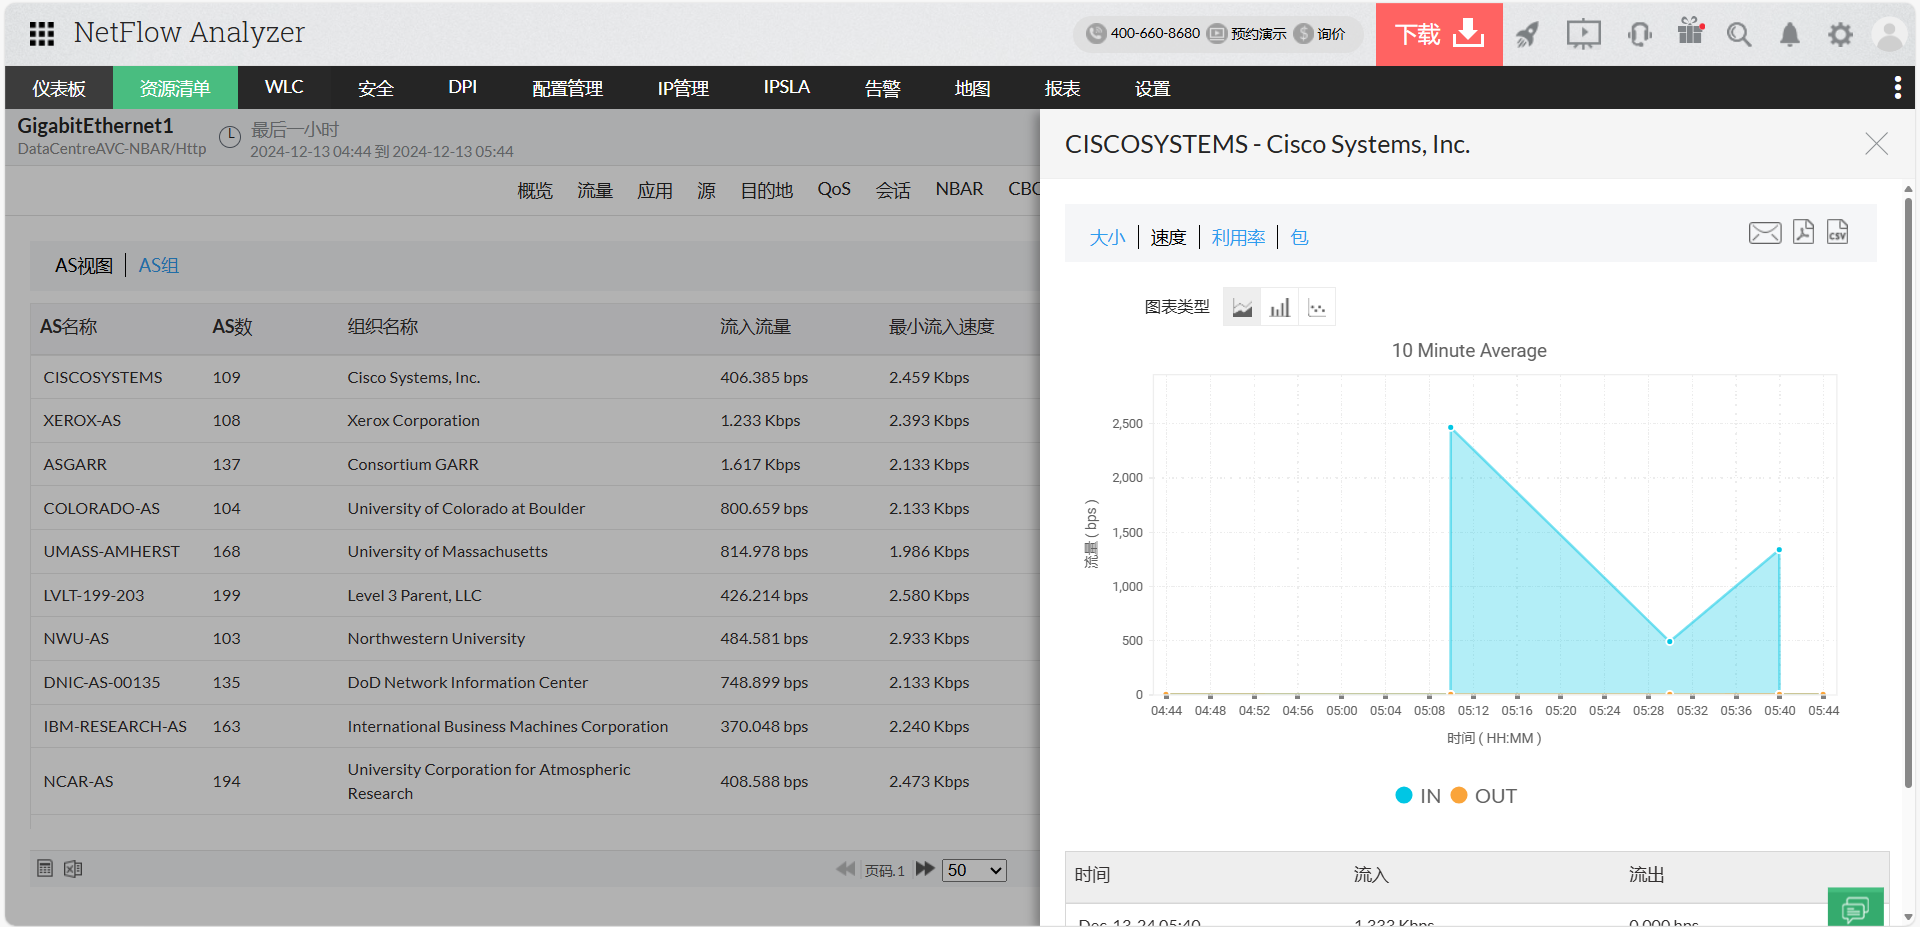Image resolution: width=1920 pixels, height=927 pixels.
Task: Open the rows-per-page dropdown showing 50
Action: coord(974,870)
